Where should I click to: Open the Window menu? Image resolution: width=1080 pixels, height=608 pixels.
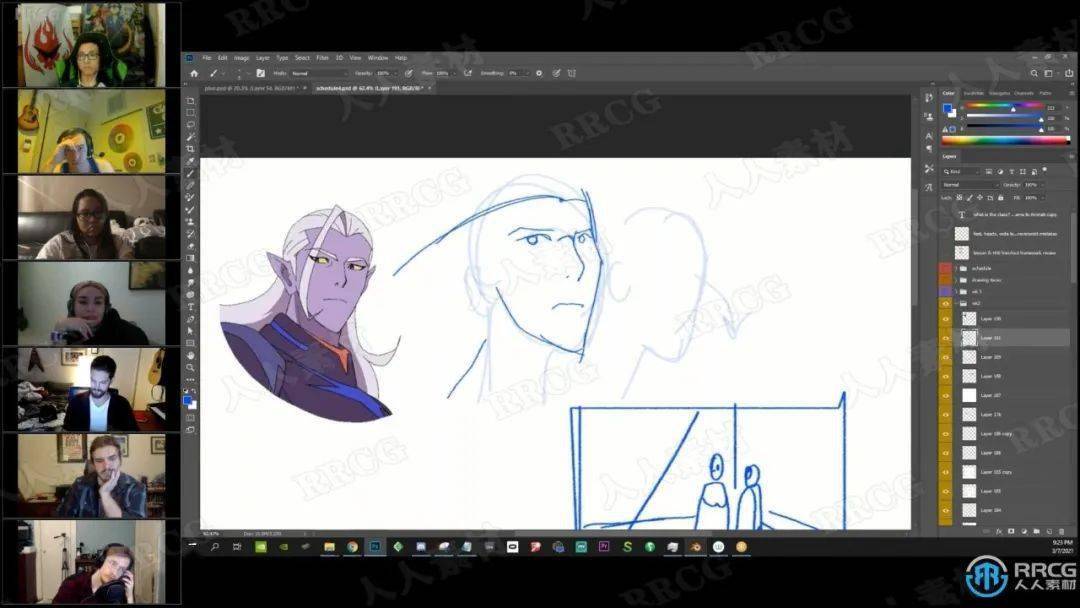pyautogui.click(x=377, y=58)
